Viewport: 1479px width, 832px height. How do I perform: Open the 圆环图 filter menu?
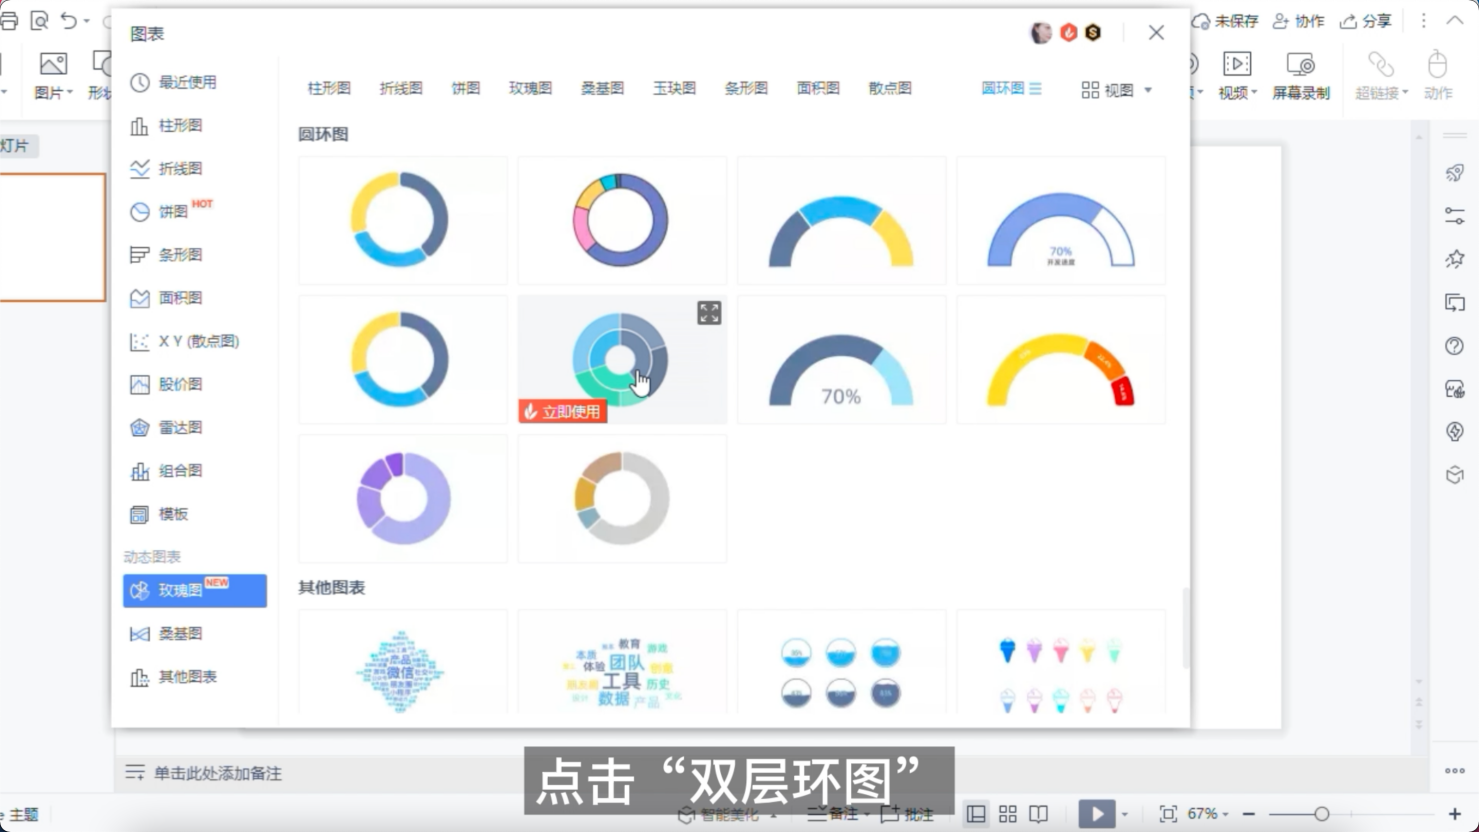coord(1011,88)
